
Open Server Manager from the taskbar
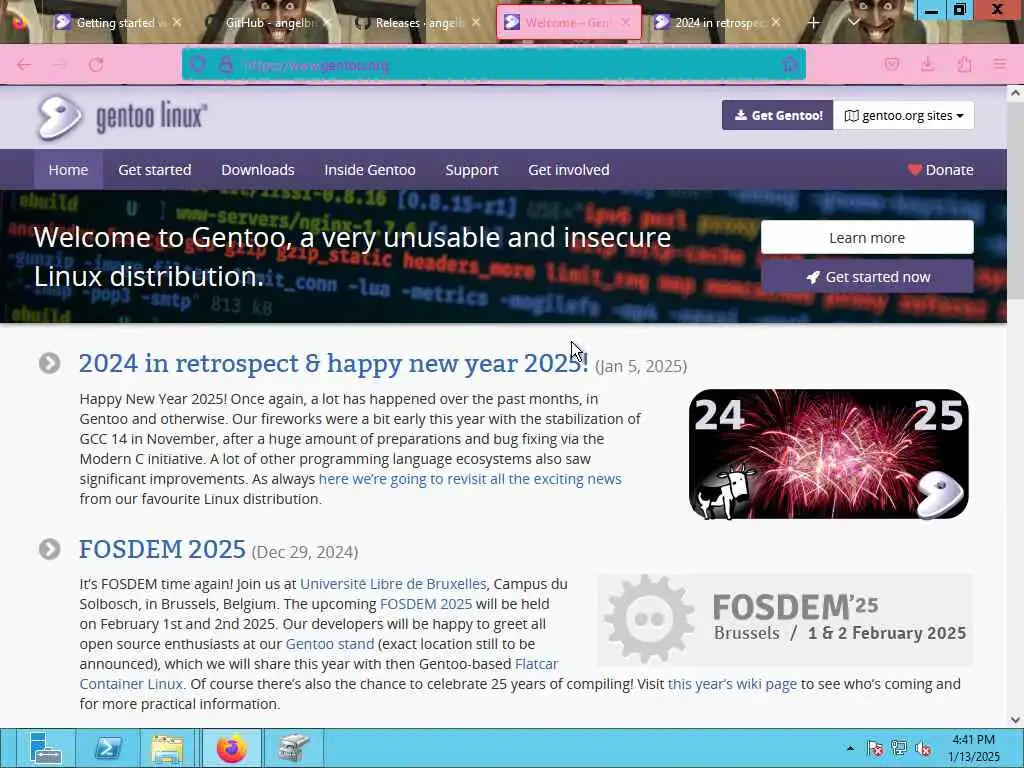coord(45,748)
